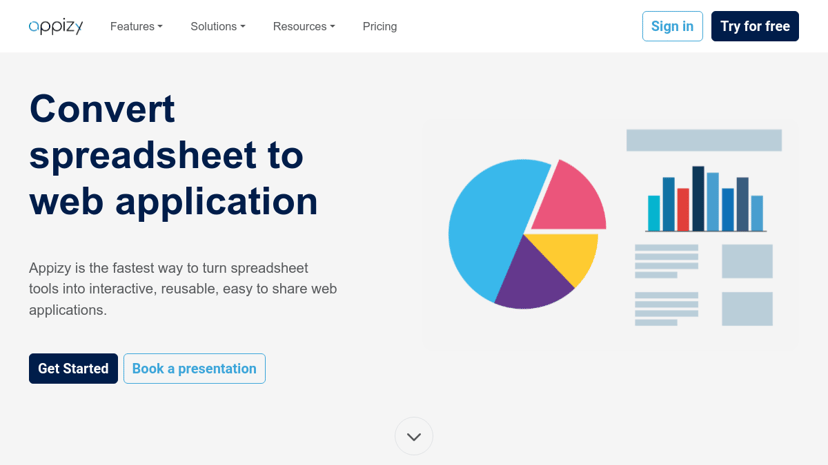Click the pie chart illustration

[527, 234]
